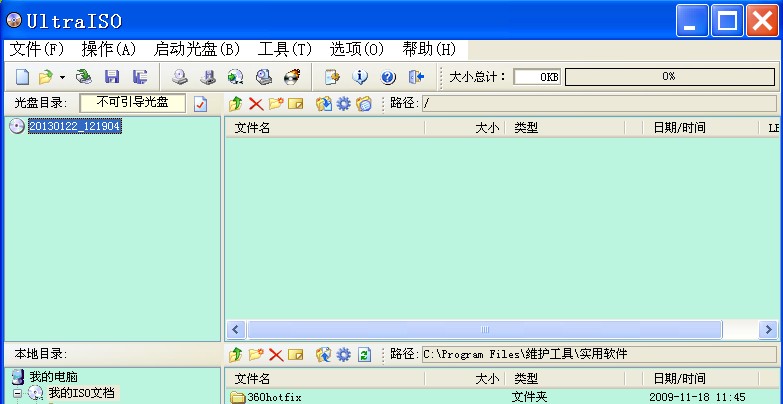Screen dimensions: 783x404
Task: Open the 选项(O) menu
Action: (357, 49)
